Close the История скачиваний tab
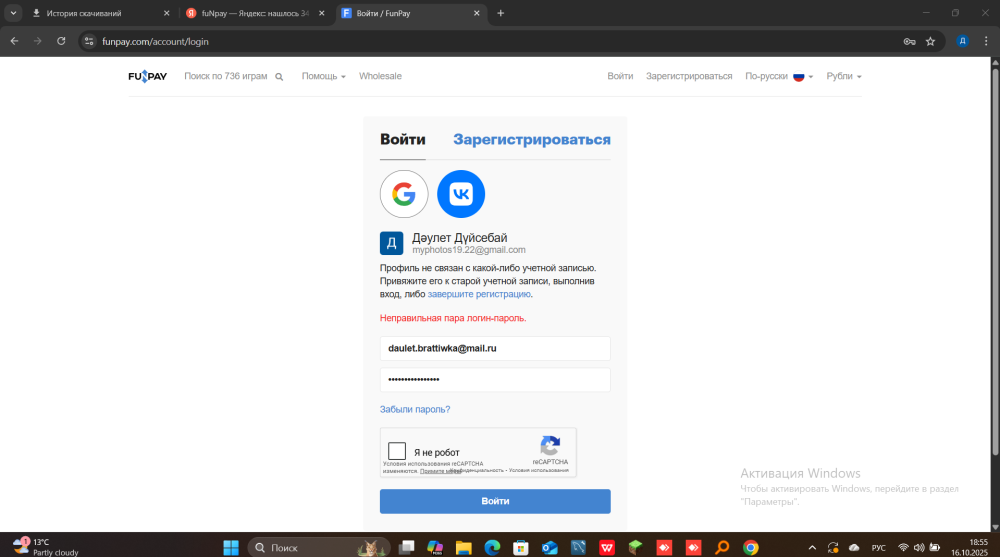Screen dimensions: 1000x557 pyautogui.click(x=166, y=13)
